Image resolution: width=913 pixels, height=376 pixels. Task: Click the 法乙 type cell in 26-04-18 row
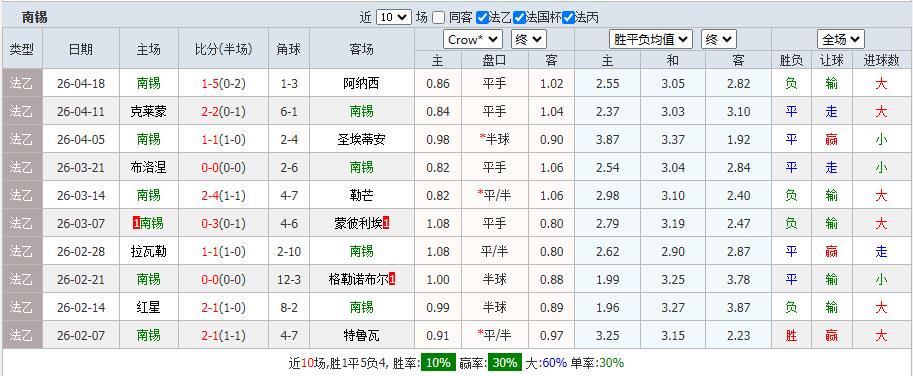22,83
